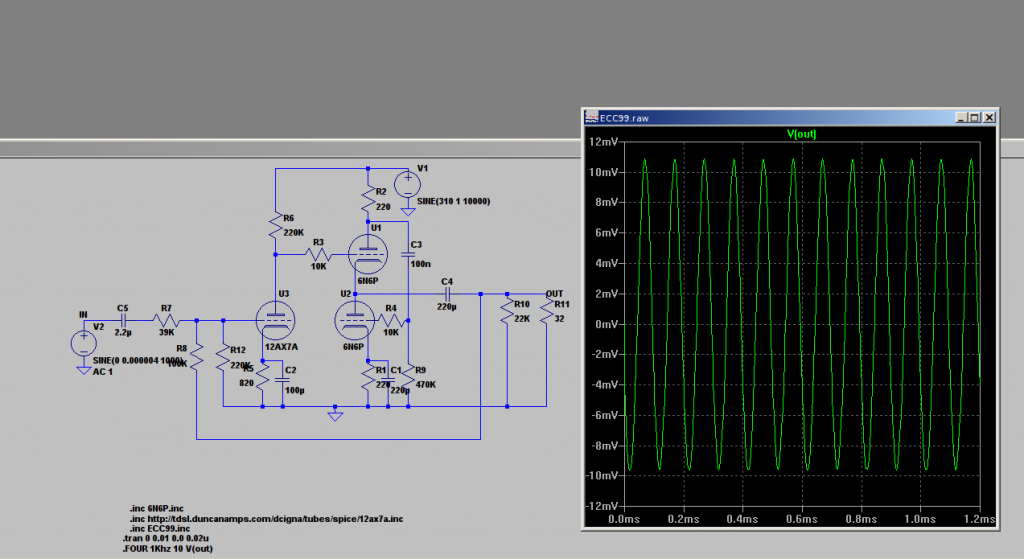This screenshot has width=1024, height=559.
Task: Click the 100µ value of C2
Action: point(295,391)
